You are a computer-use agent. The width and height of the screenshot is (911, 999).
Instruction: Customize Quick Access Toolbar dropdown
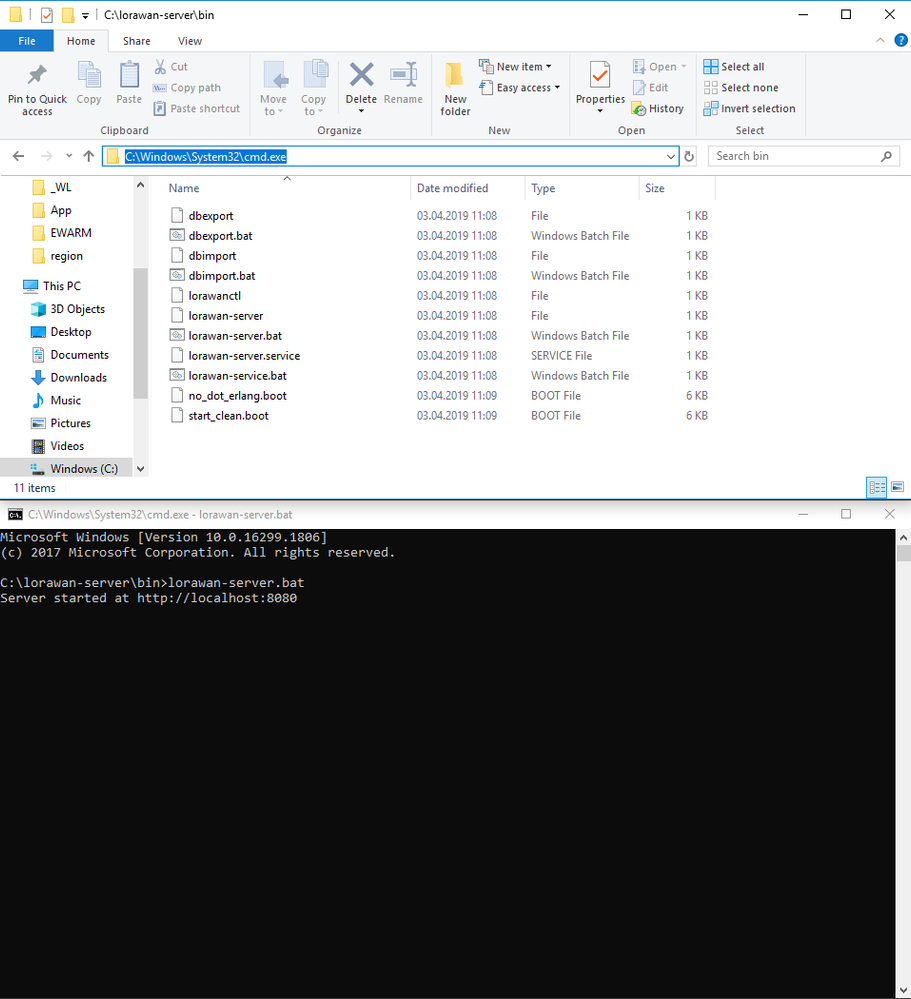click(85, 15)
